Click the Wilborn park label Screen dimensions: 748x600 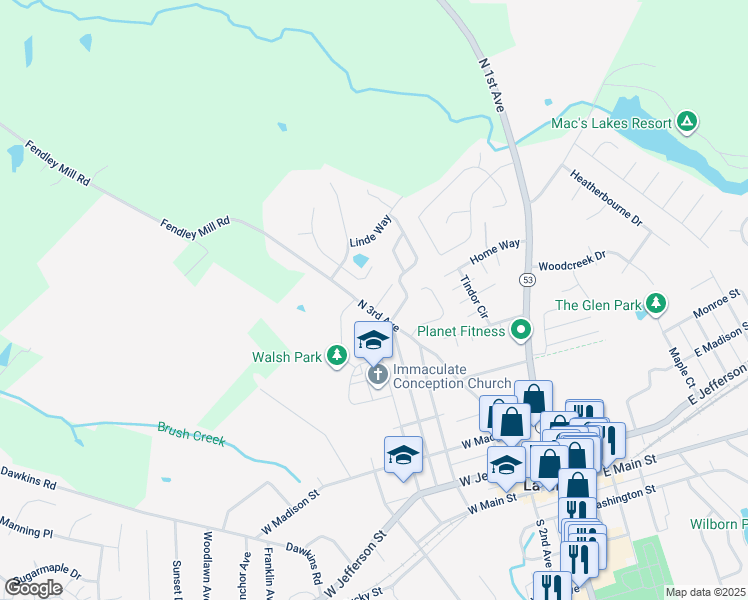[x=718, y=524]
